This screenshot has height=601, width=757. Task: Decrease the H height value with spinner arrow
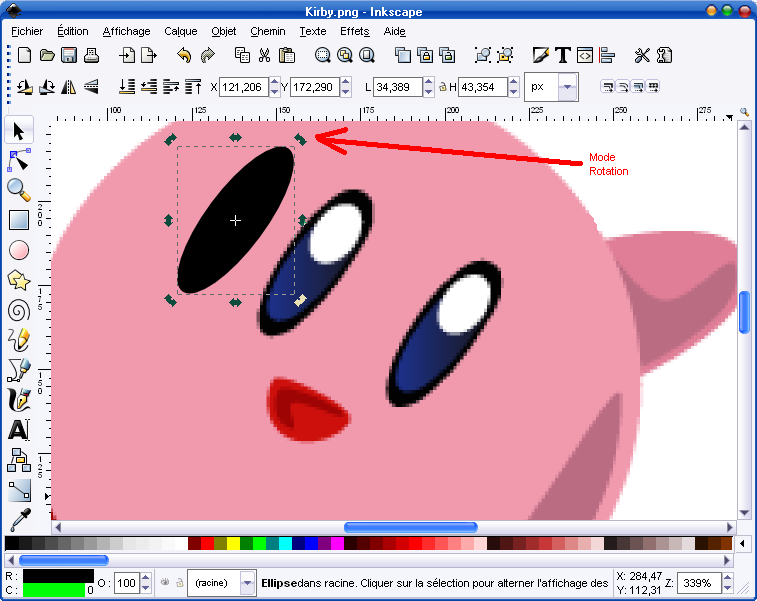tap(514, 92)
